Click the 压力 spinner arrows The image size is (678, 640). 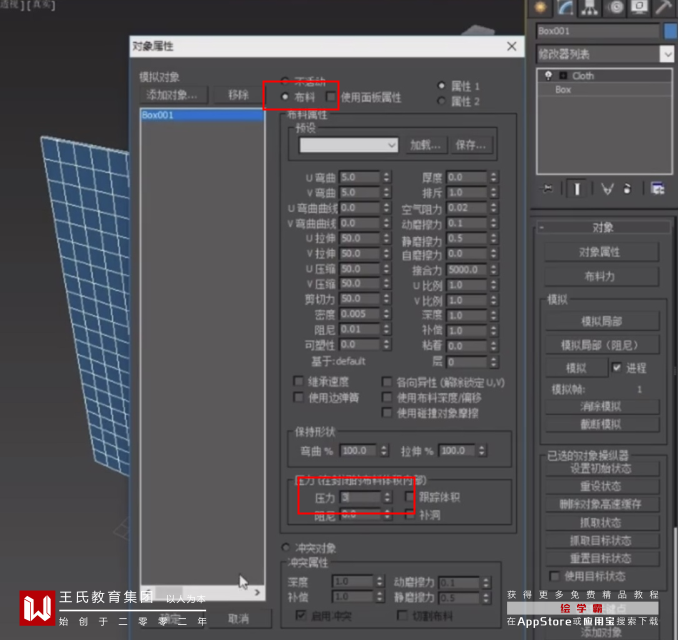(x=387, y=497)
